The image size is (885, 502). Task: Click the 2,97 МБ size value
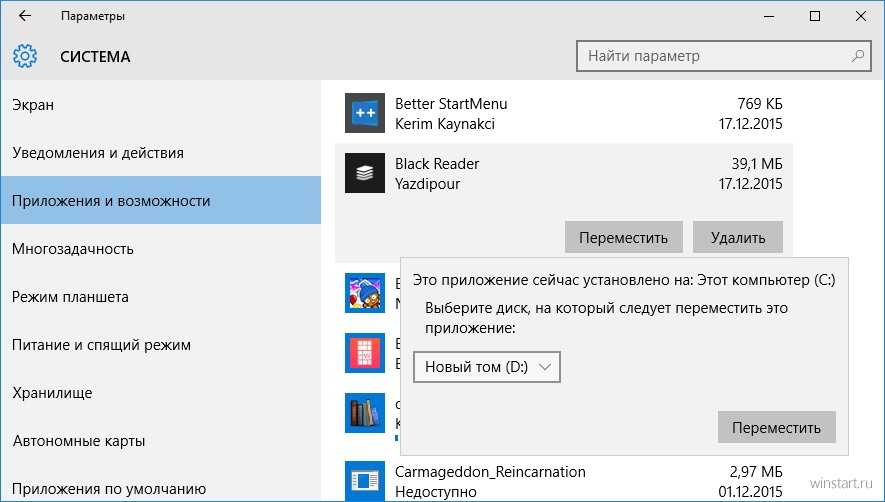tap(756, 472)
